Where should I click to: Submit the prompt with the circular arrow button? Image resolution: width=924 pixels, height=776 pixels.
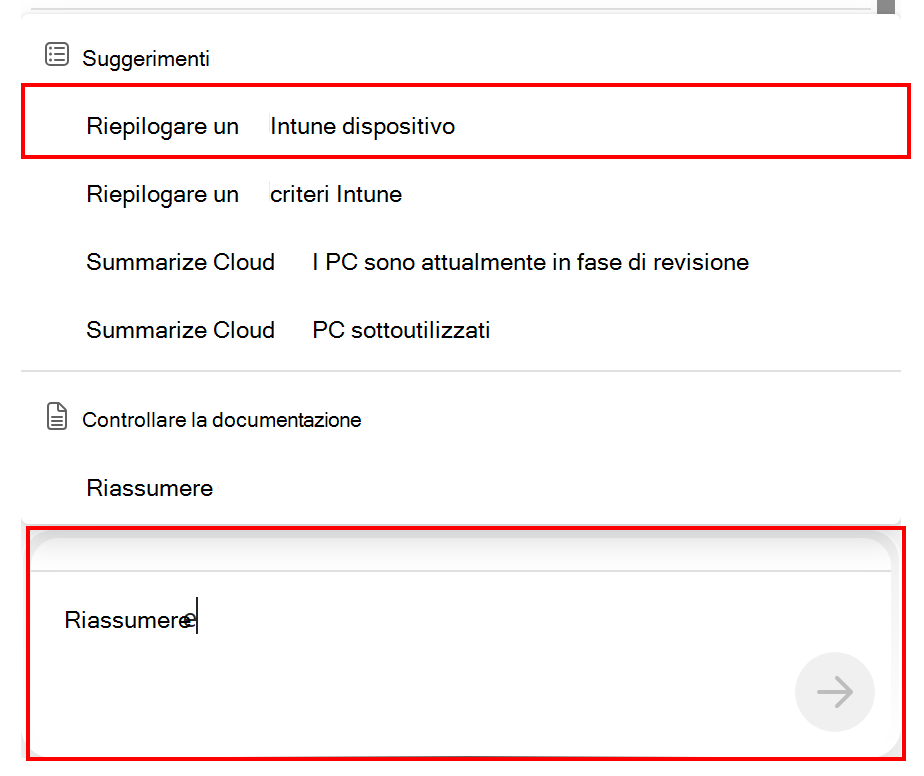click(835, 692)
